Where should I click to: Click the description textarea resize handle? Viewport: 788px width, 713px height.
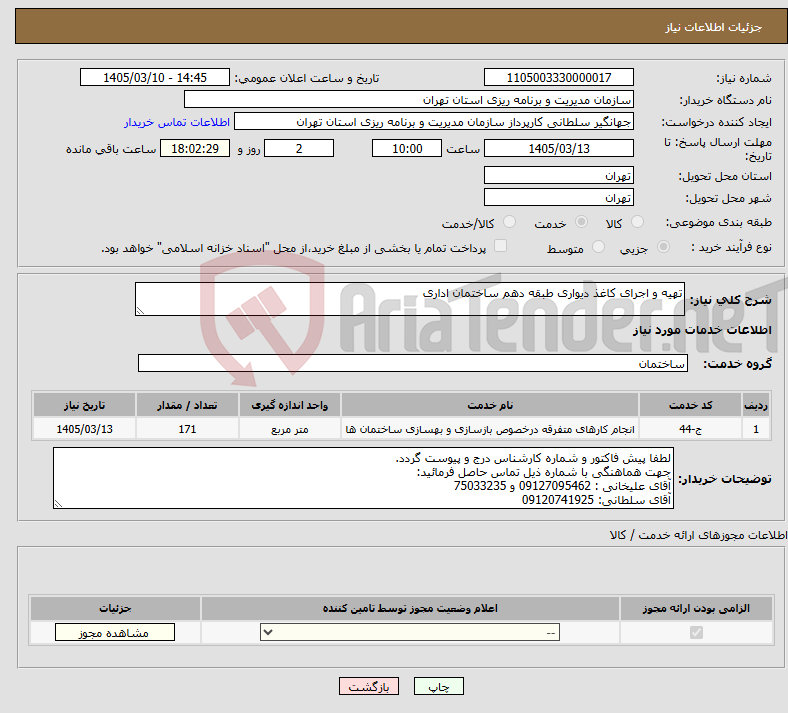click(140, 311)
